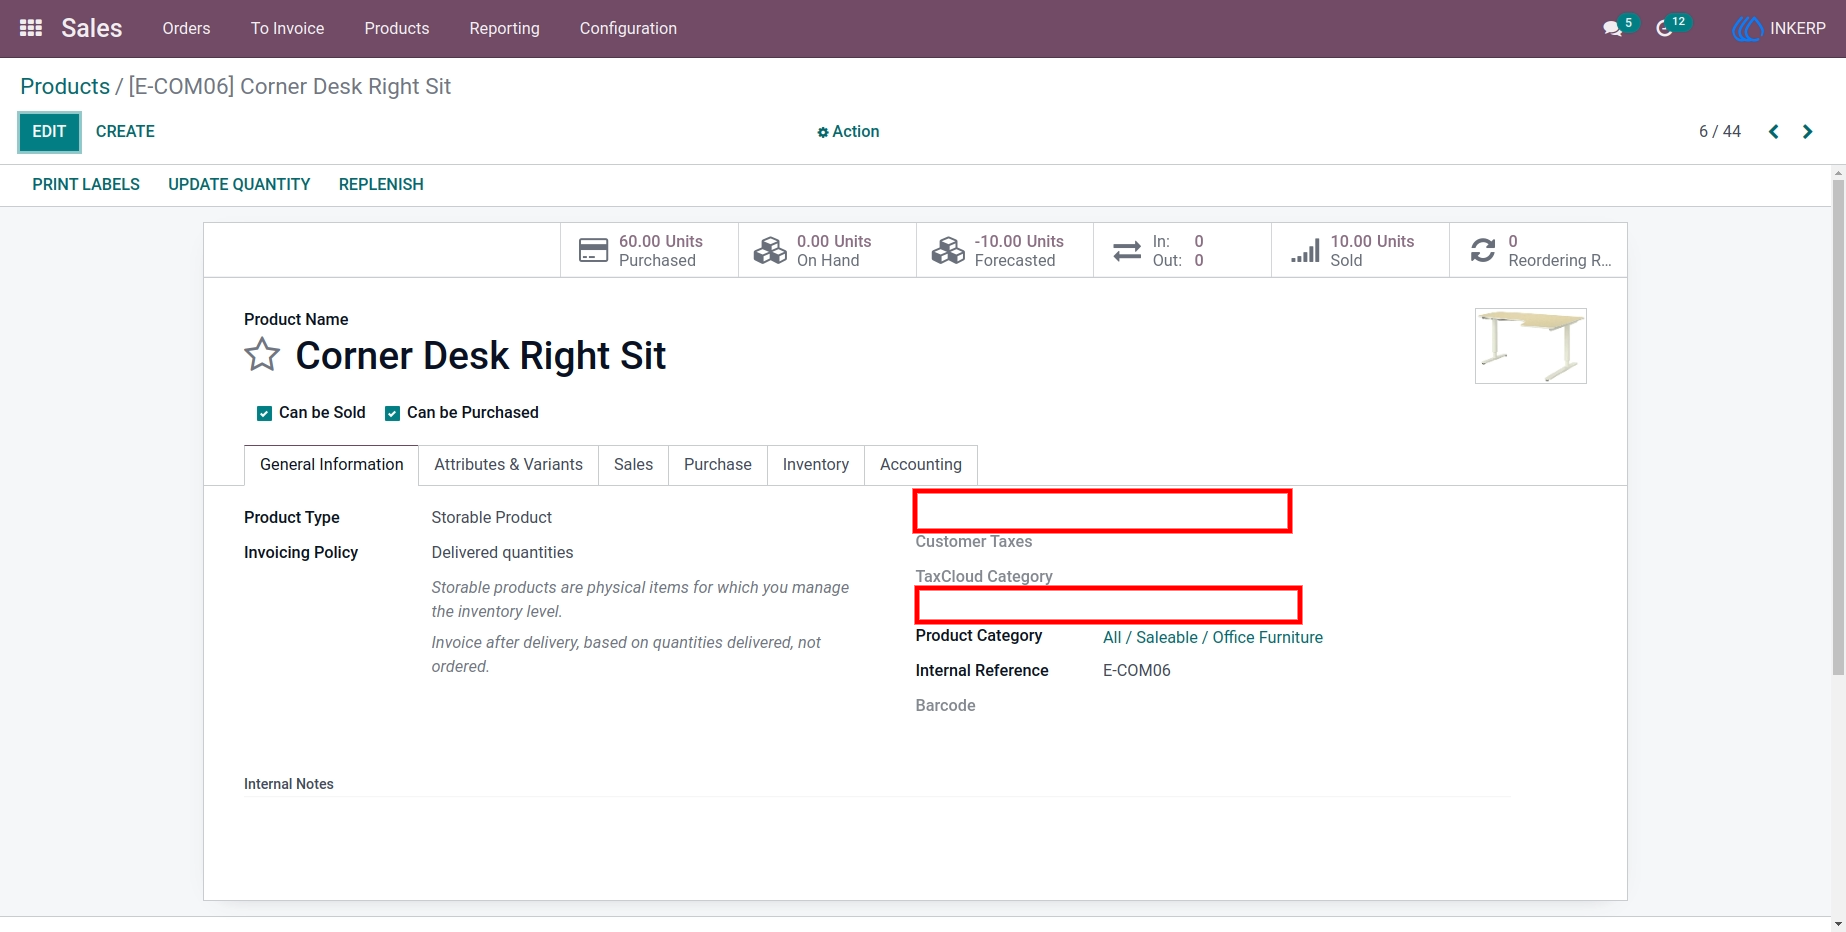1846x932 pixels.
Task: Open the apps grid menu icon
Action: [x=31, y=28]
